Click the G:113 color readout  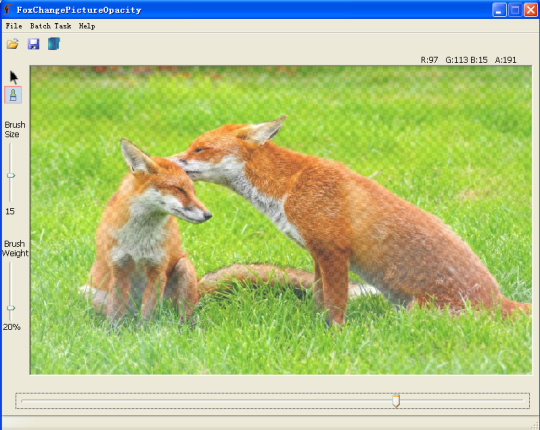click(457, 60)
